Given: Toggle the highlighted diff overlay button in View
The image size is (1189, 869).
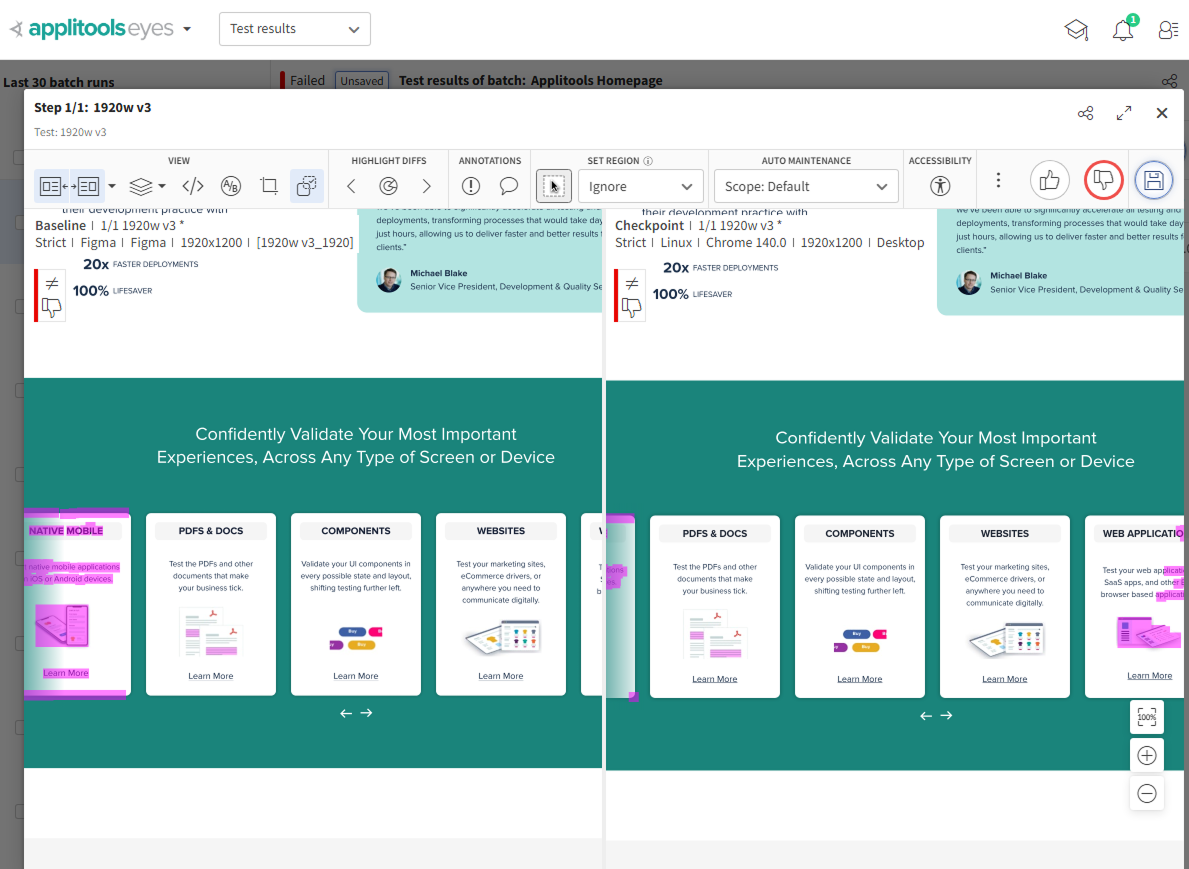Looking at the screenshot, I should tap(307, 186).
